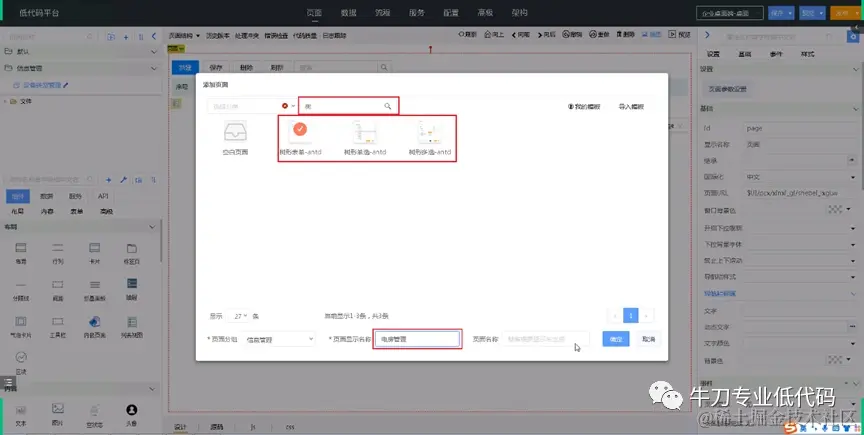Click the 导入模板 import template link
Image resolution: width=864 pixels, height=435 pixels.
click(x=631, y=106)
